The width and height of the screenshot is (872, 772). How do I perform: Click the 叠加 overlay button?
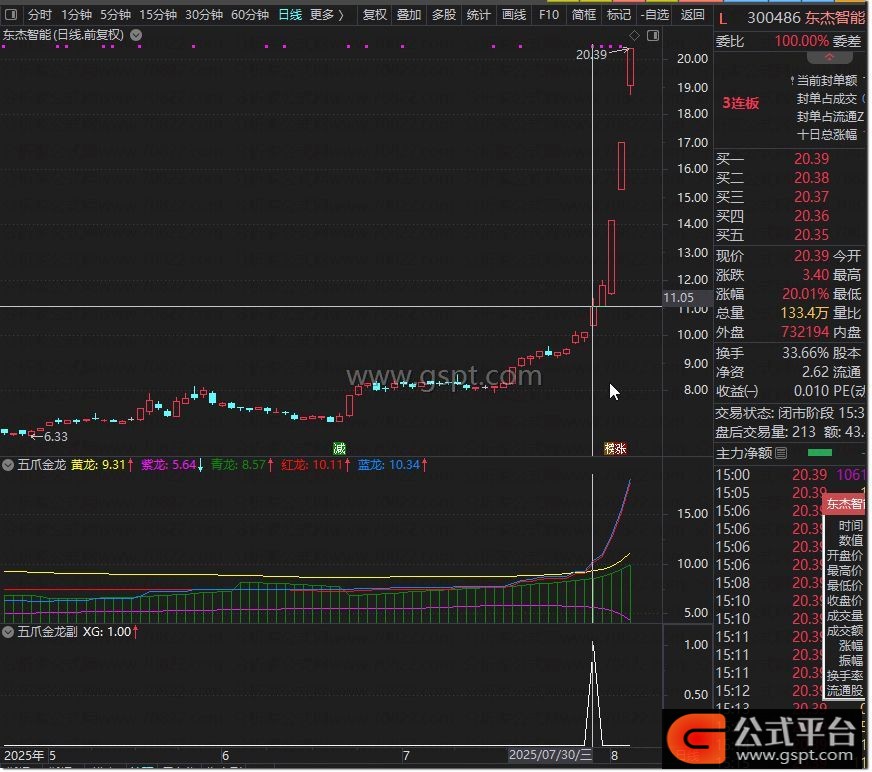click(x=410, y=14)
